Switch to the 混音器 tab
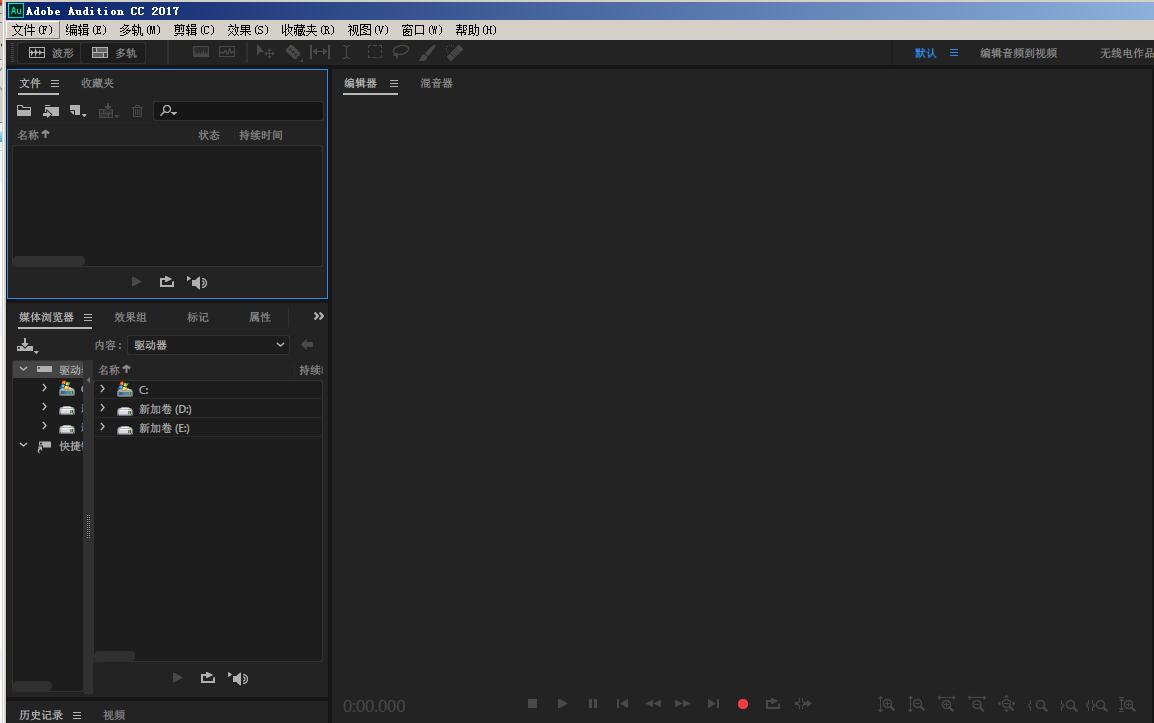The height and width of the screenshot is (723, 1154). click(x=436, y=83)
